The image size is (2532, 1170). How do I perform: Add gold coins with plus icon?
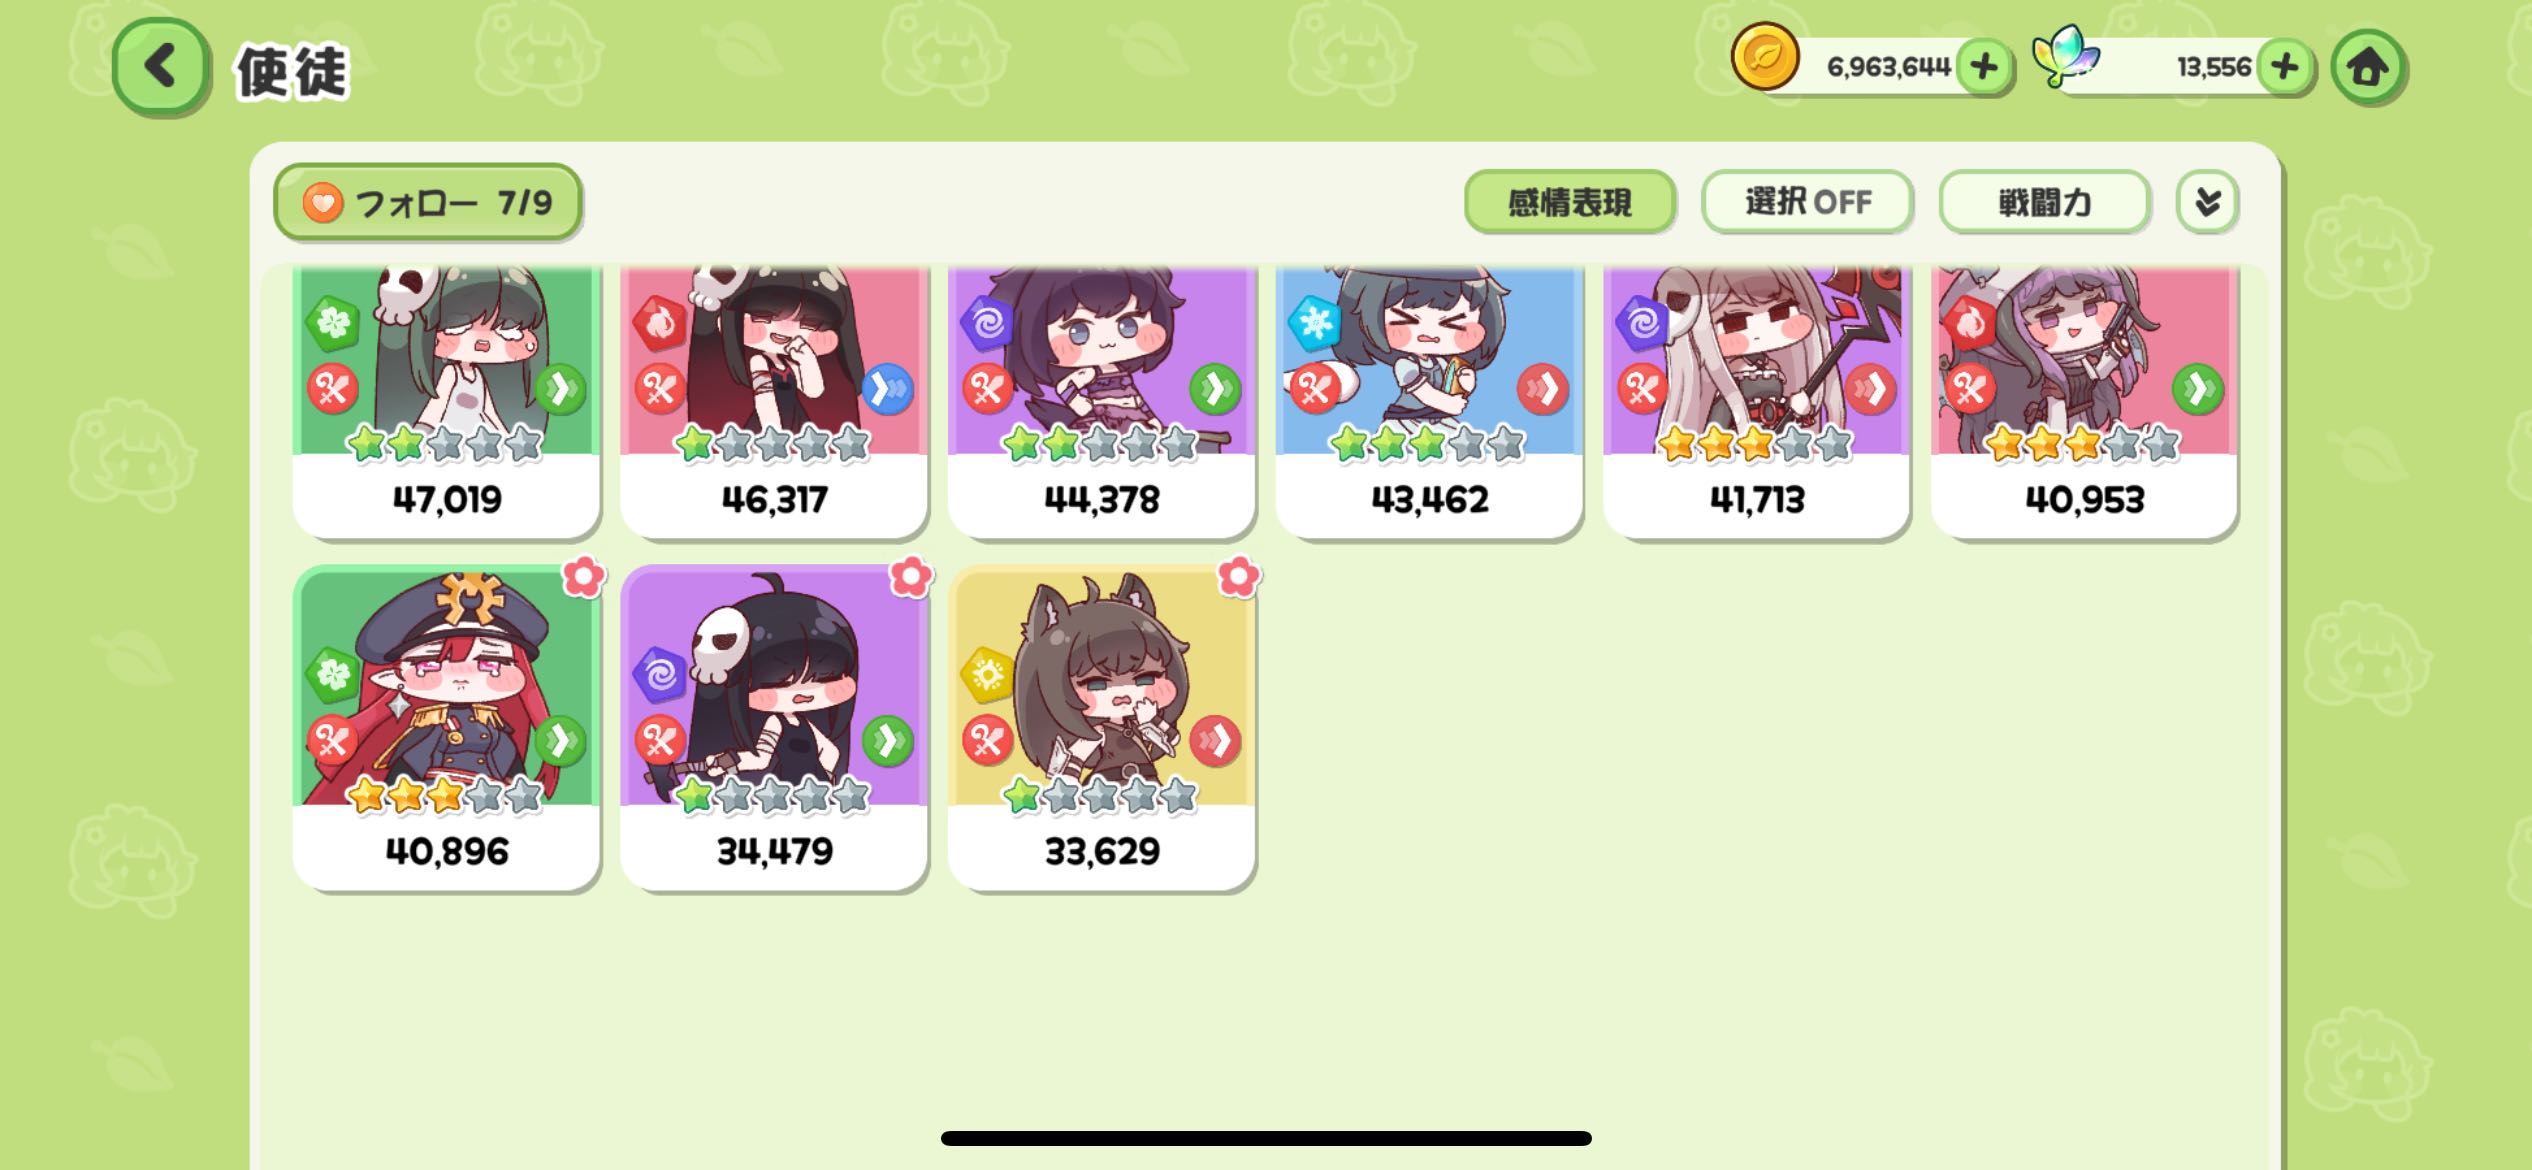1984,67
